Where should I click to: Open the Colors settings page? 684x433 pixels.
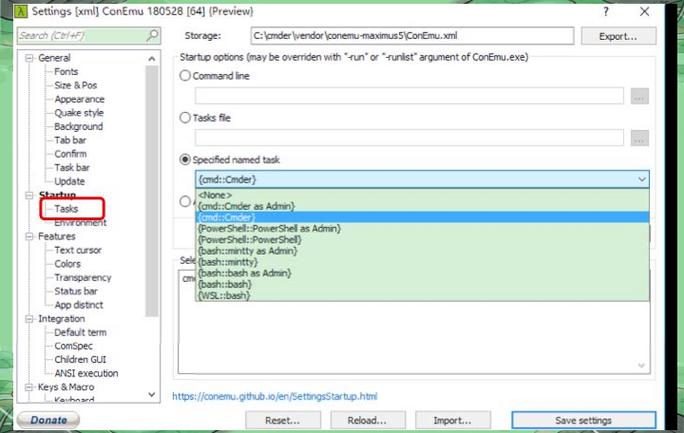(67, 264)
